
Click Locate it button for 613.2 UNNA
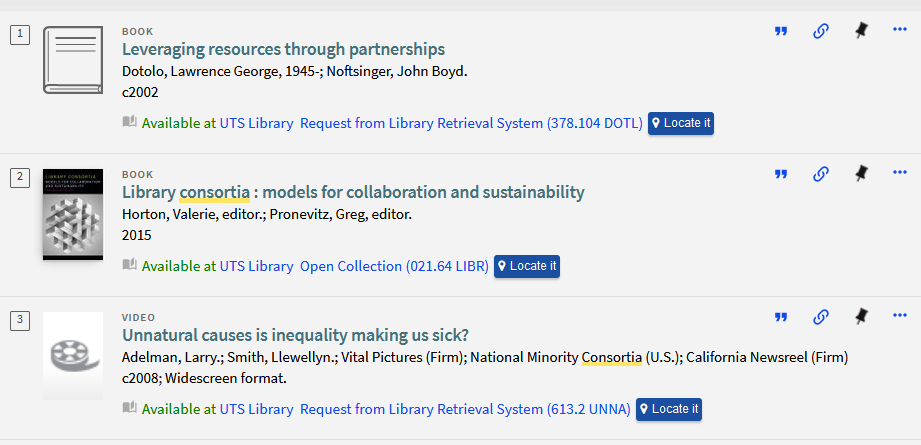click(x=668, y=409)
